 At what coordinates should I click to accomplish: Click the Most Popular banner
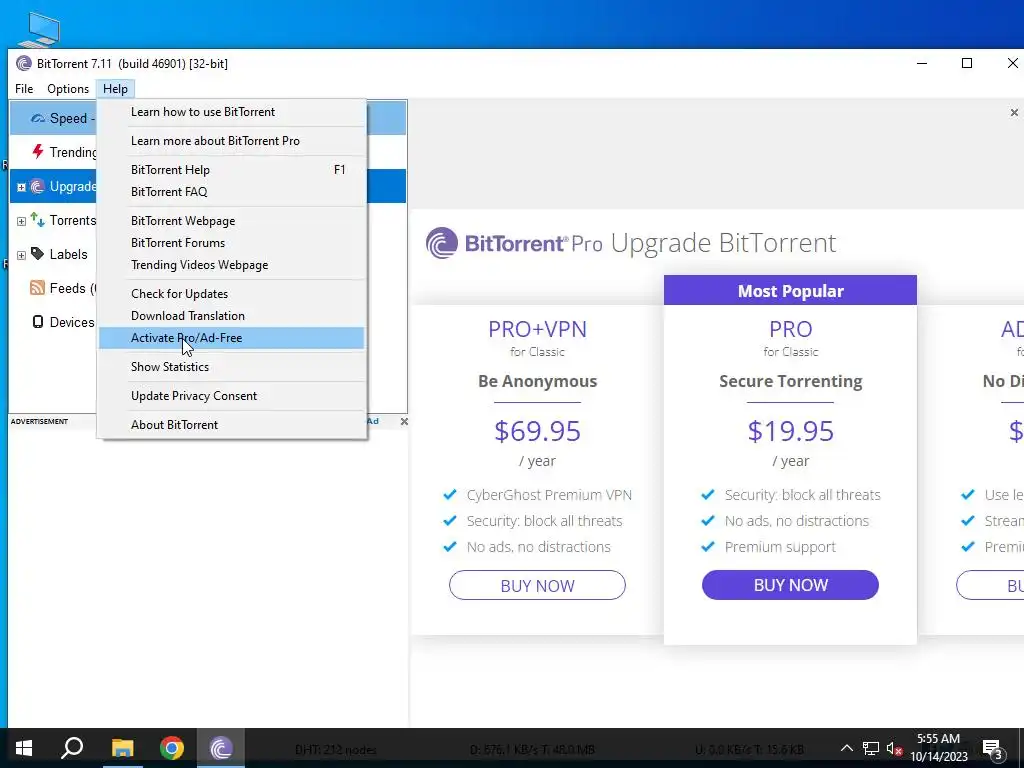(790, 291)
